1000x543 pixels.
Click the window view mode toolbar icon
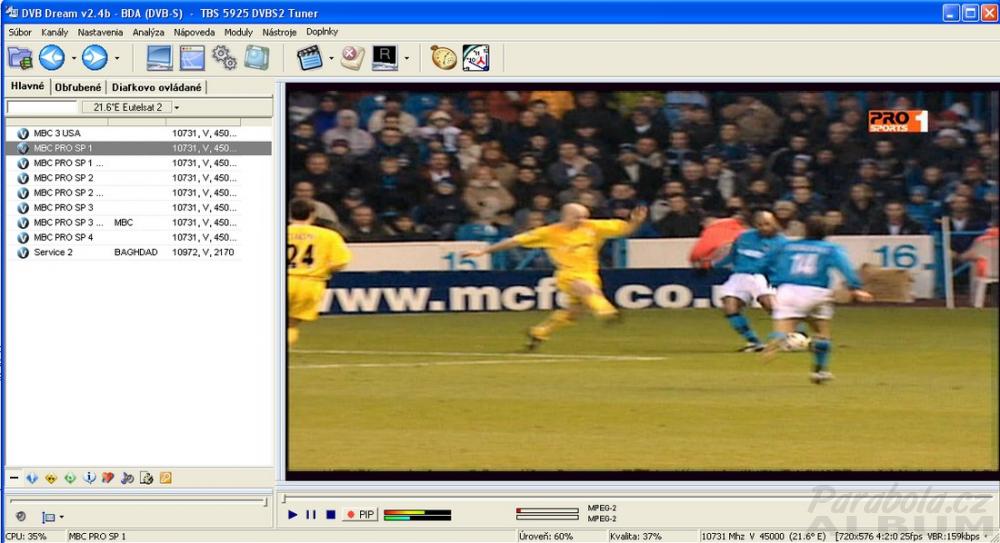coord(192,58)
